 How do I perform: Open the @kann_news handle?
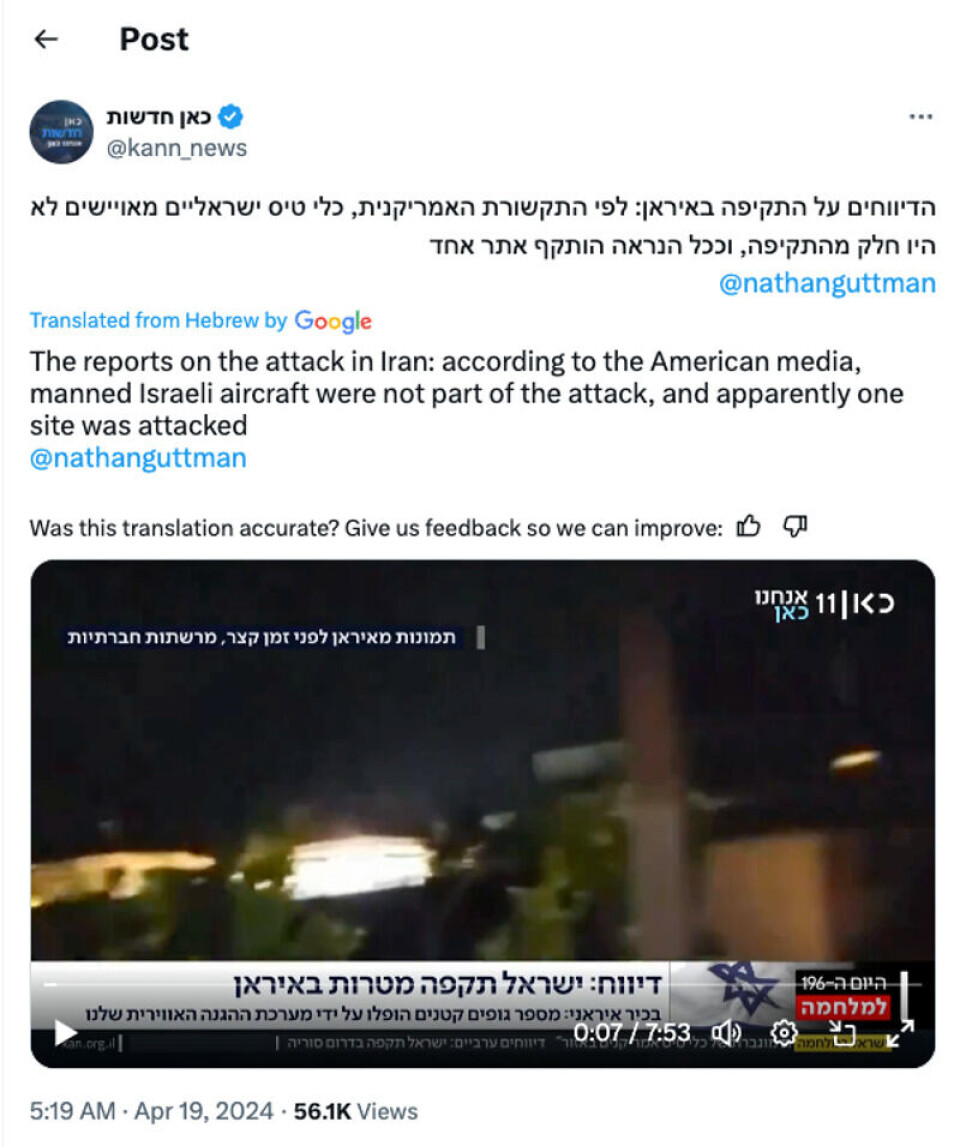(x=177, y=148)
